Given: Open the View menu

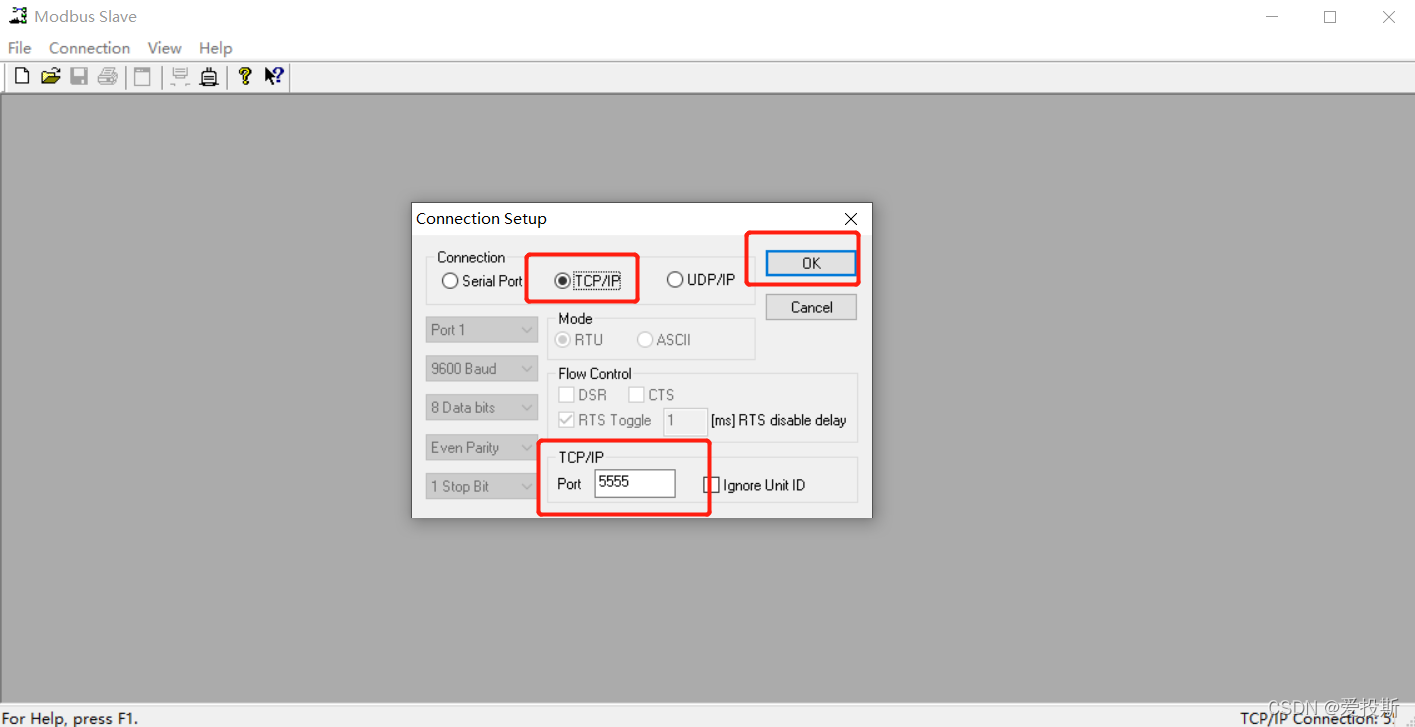Looking at the screenshot, I should click(165, 48).
